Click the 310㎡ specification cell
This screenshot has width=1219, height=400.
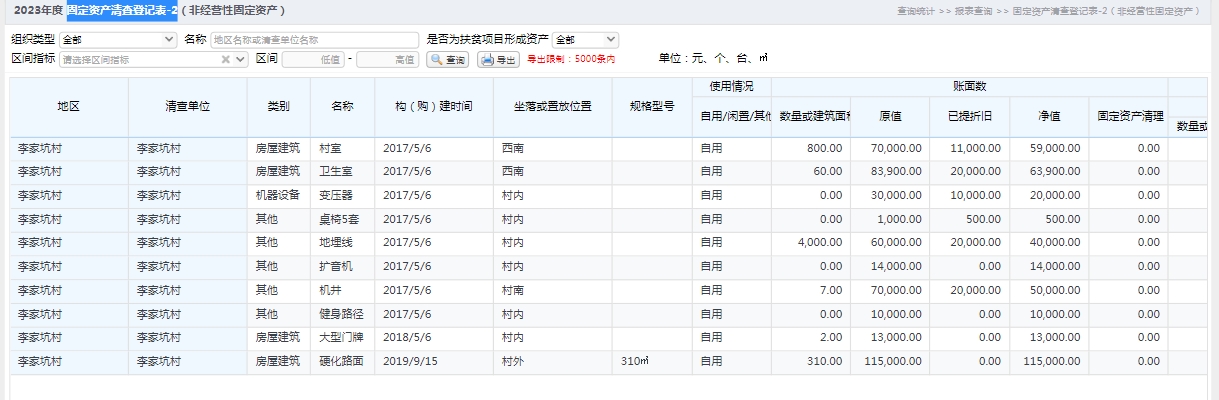tap(652, 361)
